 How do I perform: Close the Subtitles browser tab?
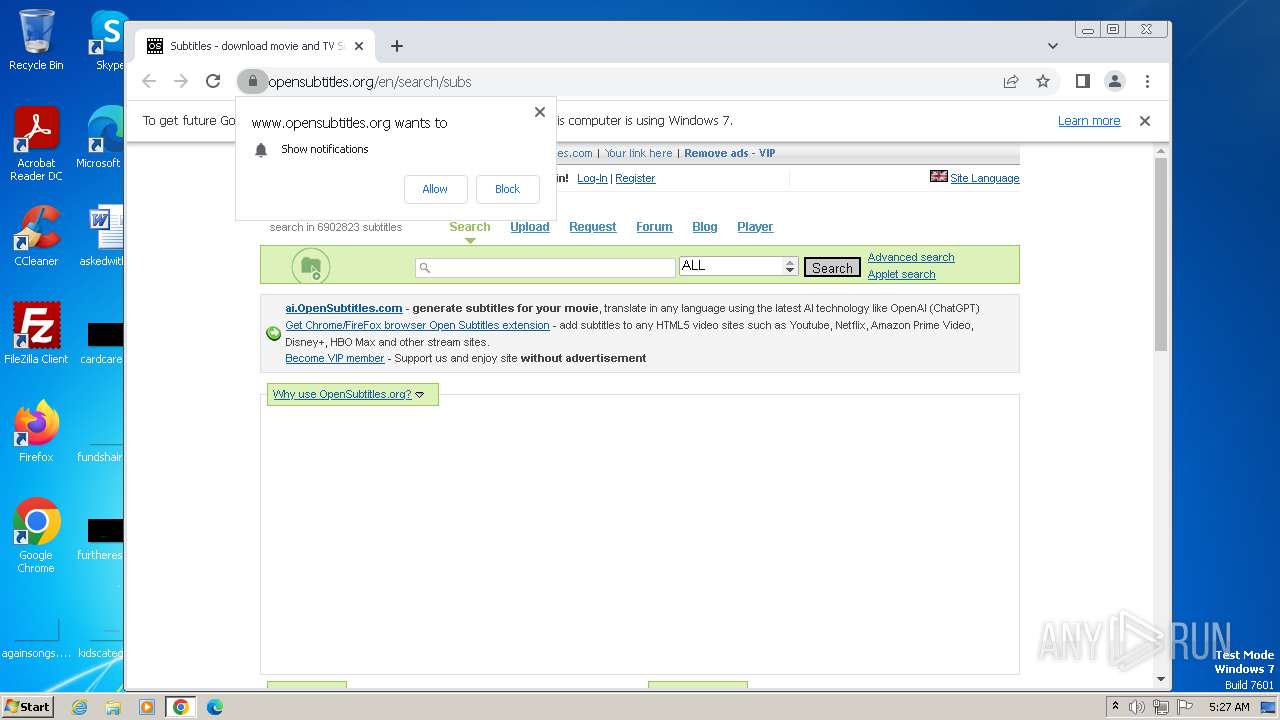pos(359,46)
